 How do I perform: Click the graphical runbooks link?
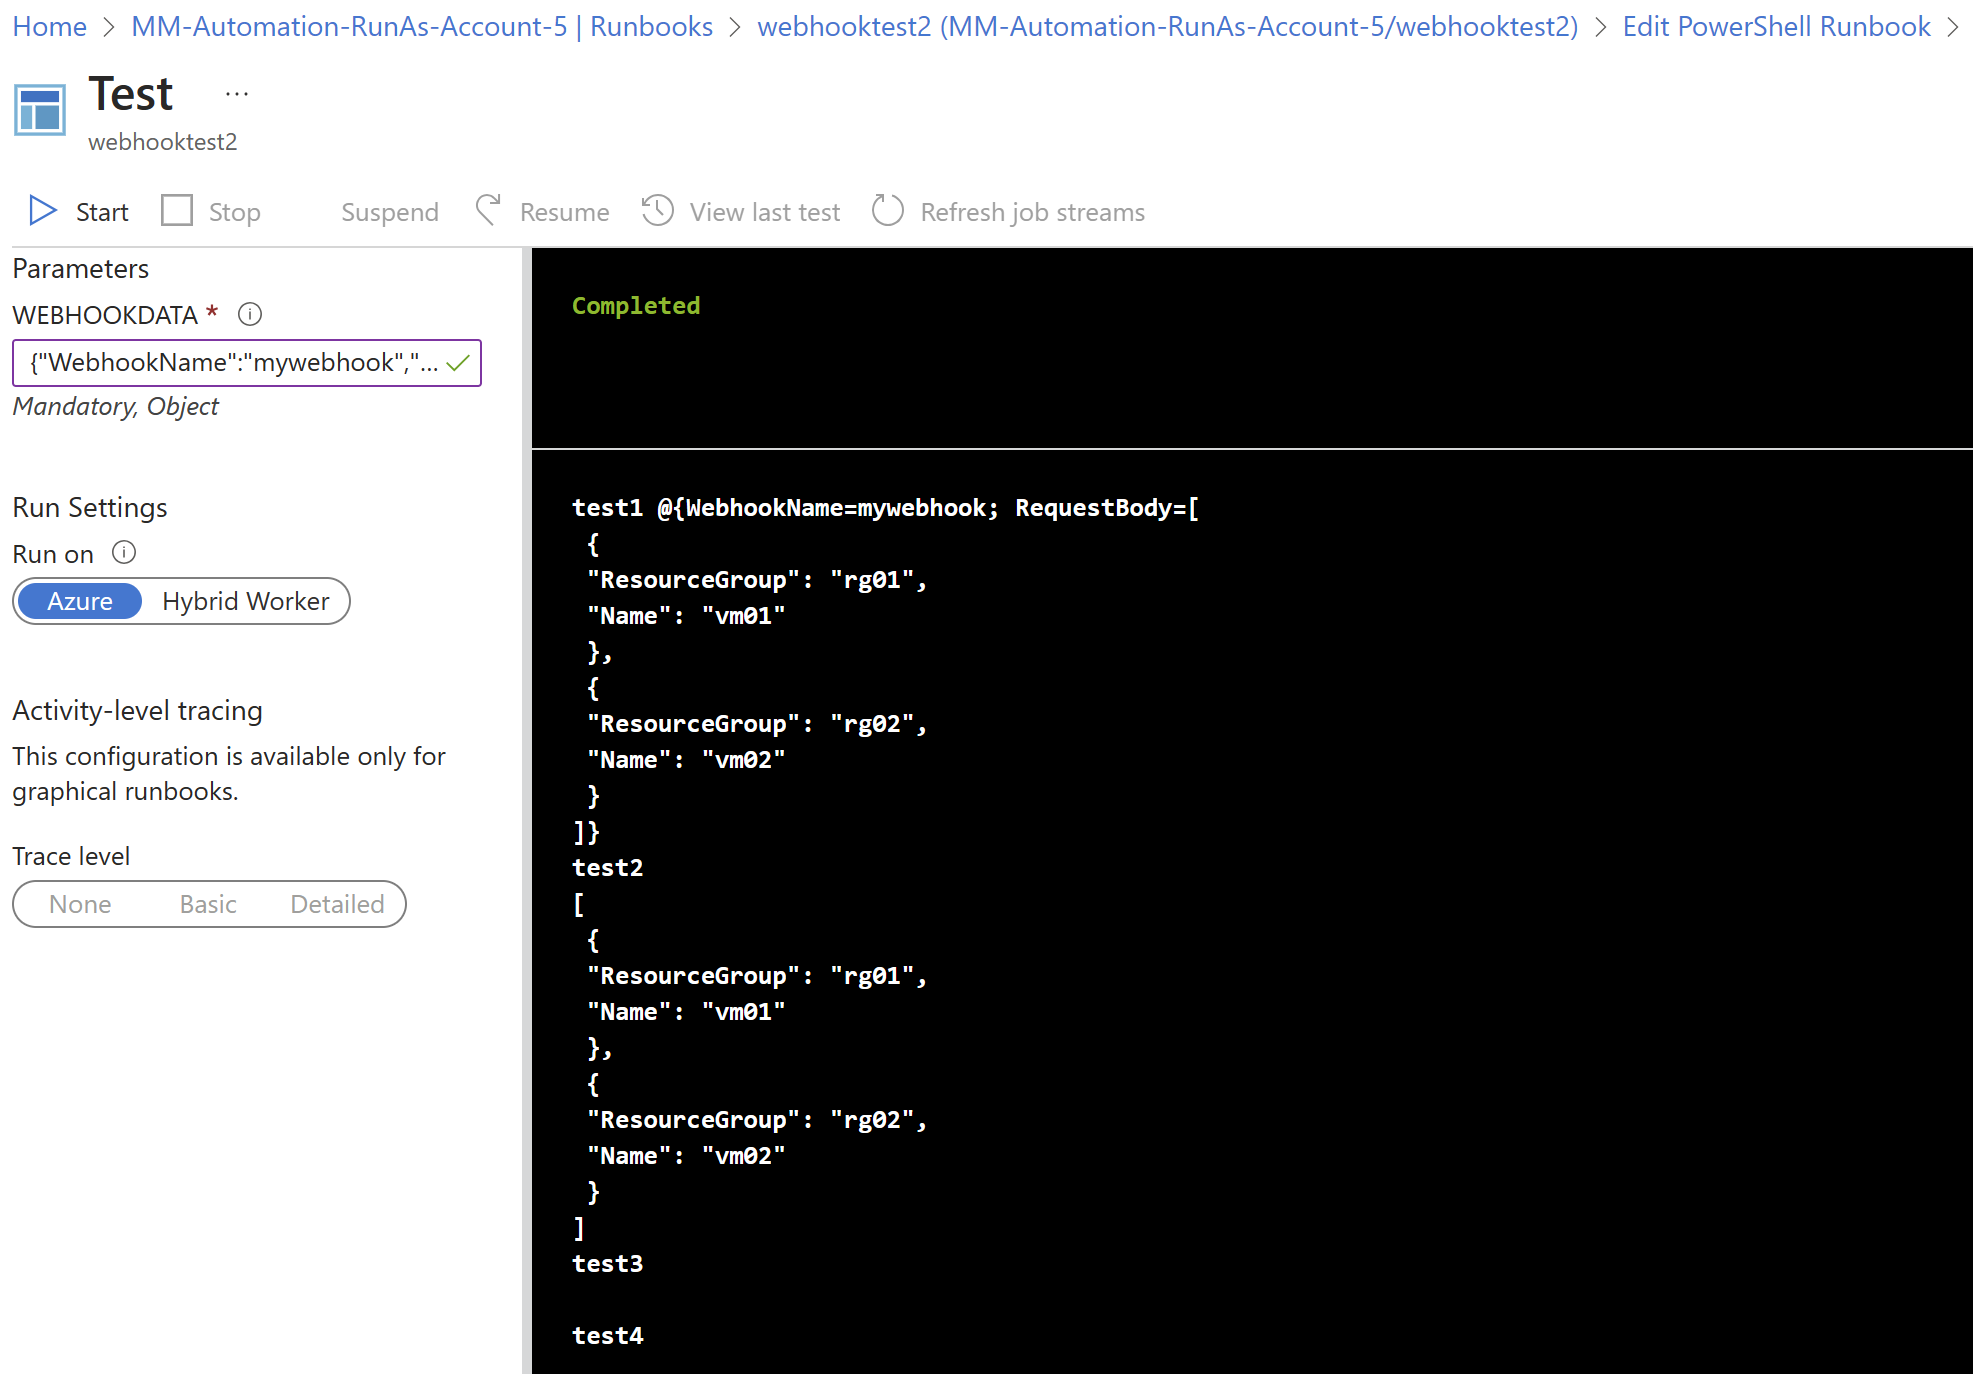(106, 792)
